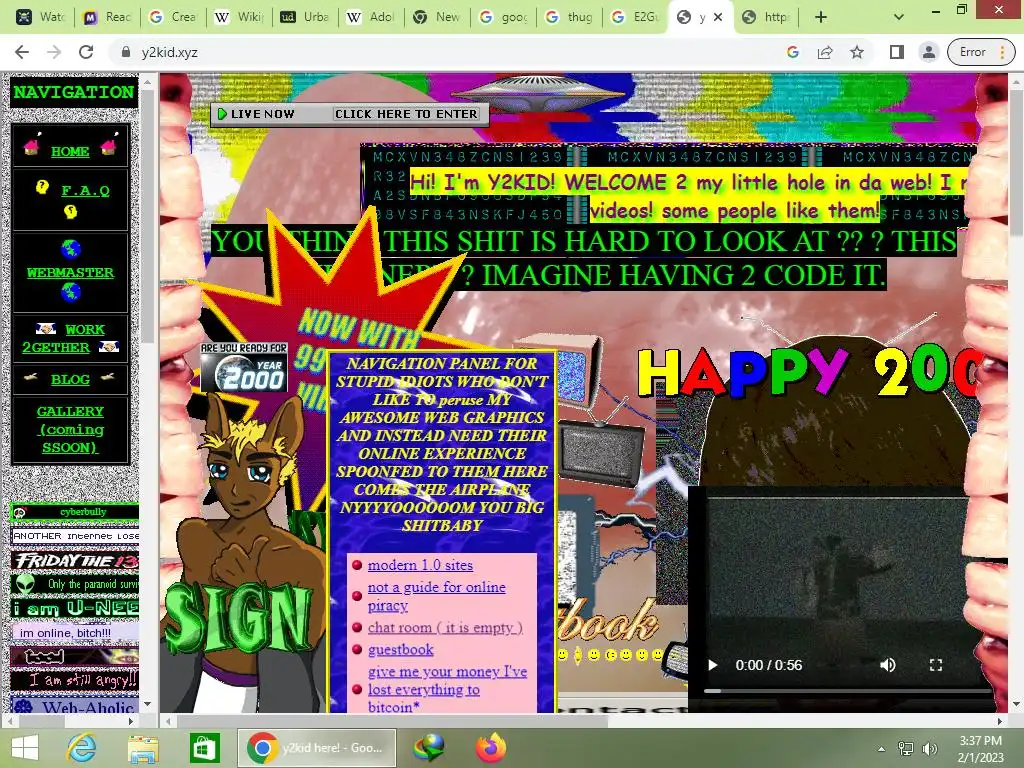Open the volume icon in the system tray

(929, 749)
